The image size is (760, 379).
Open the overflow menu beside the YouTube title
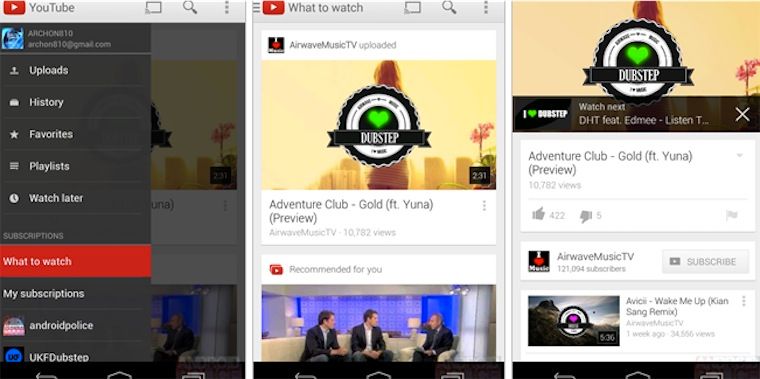click(x=226, y=7)
